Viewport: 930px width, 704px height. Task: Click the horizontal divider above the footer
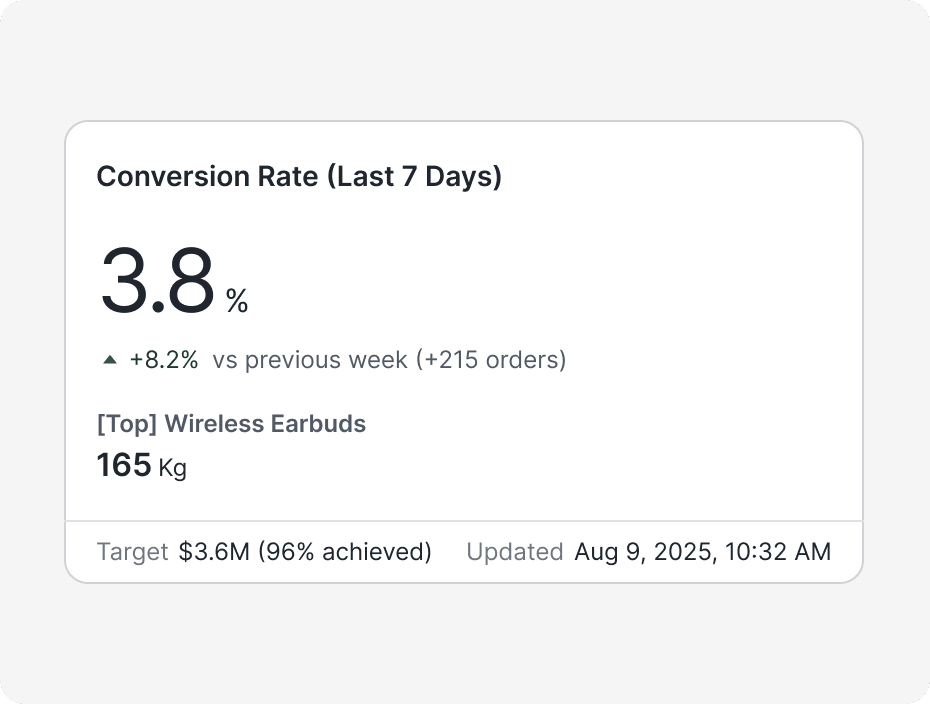(x=464, y=521)
